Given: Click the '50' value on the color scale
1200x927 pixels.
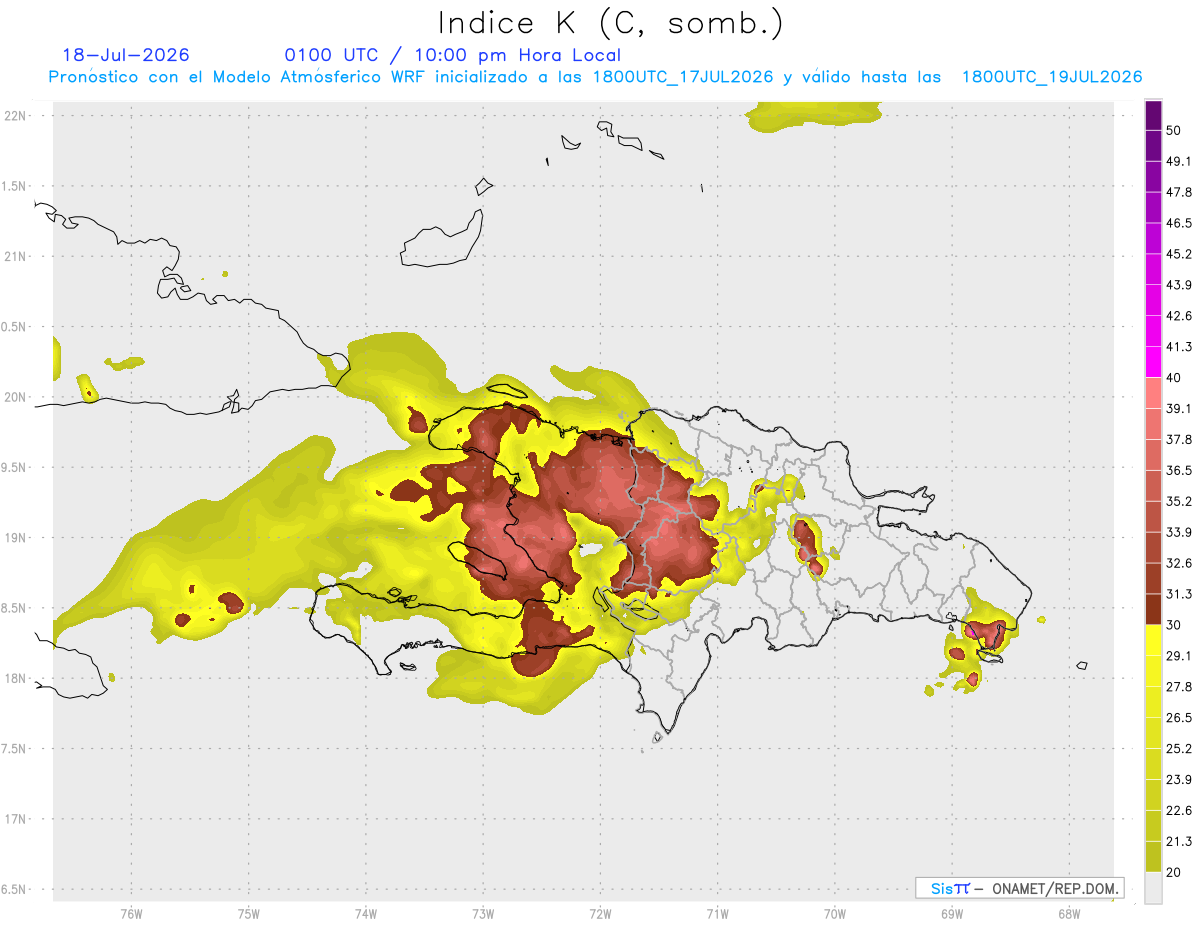Looking at the screenshot, I should point(1174,130).
